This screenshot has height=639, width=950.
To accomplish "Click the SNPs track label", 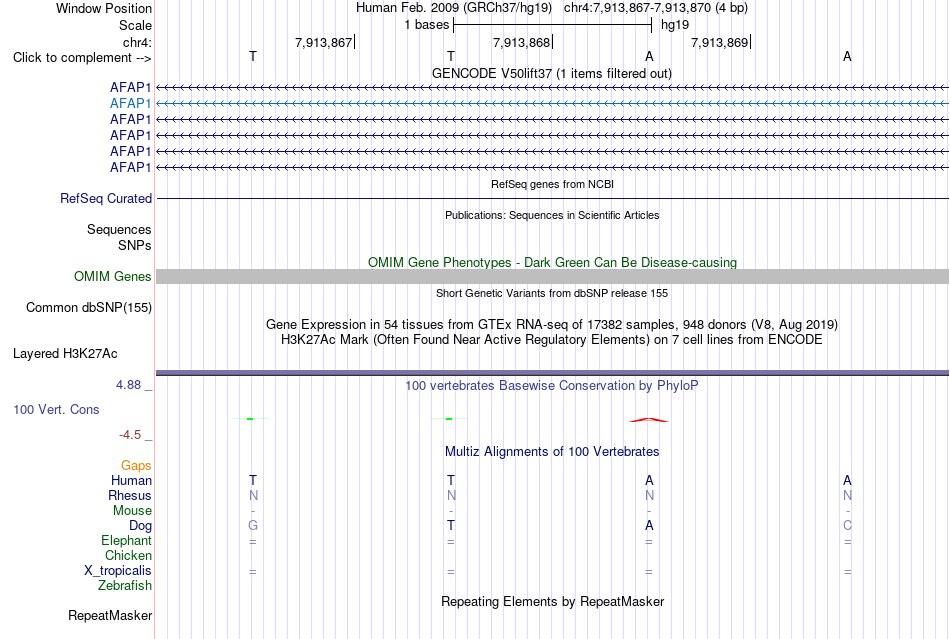I will (135, 245).
